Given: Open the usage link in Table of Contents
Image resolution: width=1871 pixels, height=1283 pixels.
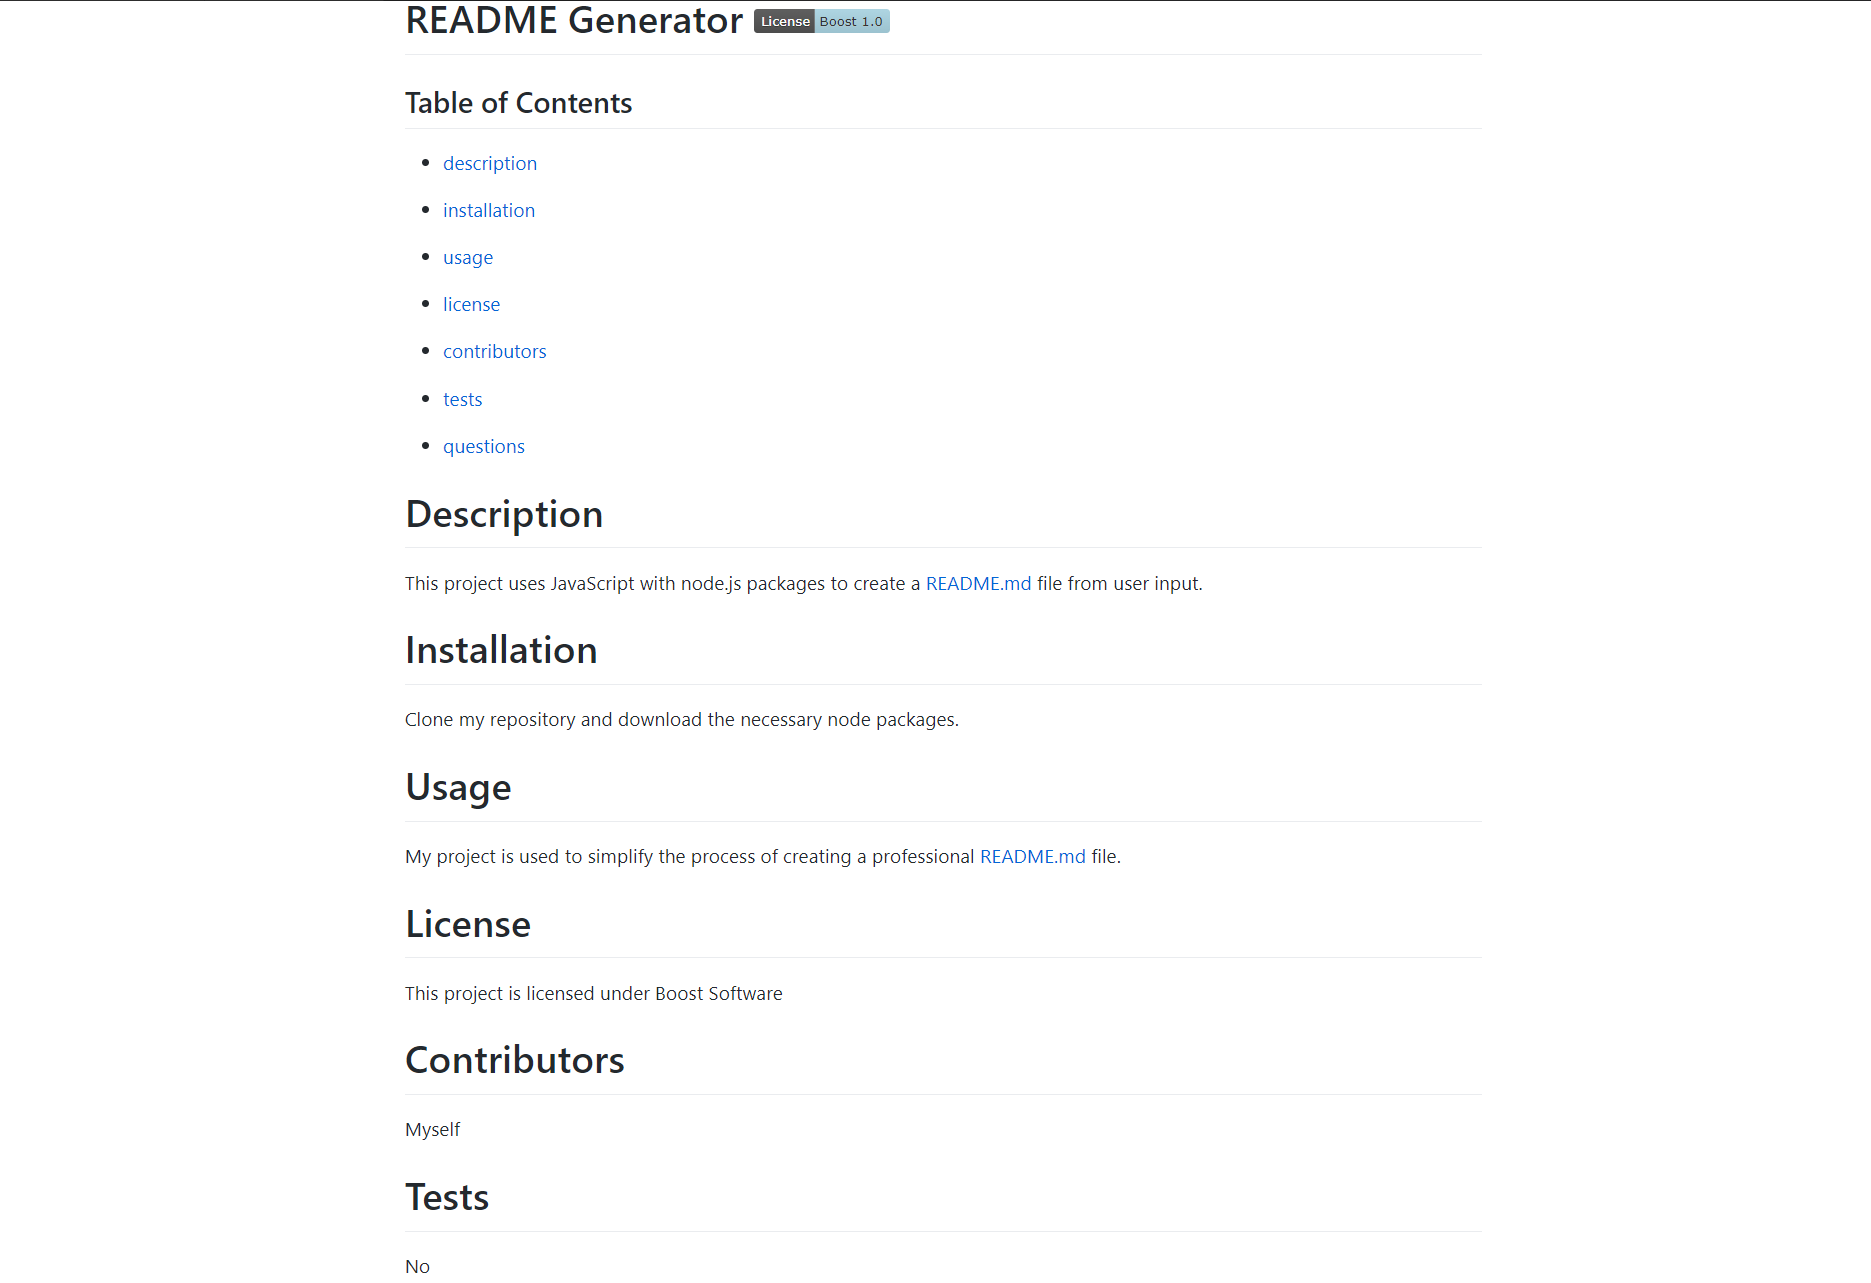Looking at the screenshot, I should click(467, 257).
